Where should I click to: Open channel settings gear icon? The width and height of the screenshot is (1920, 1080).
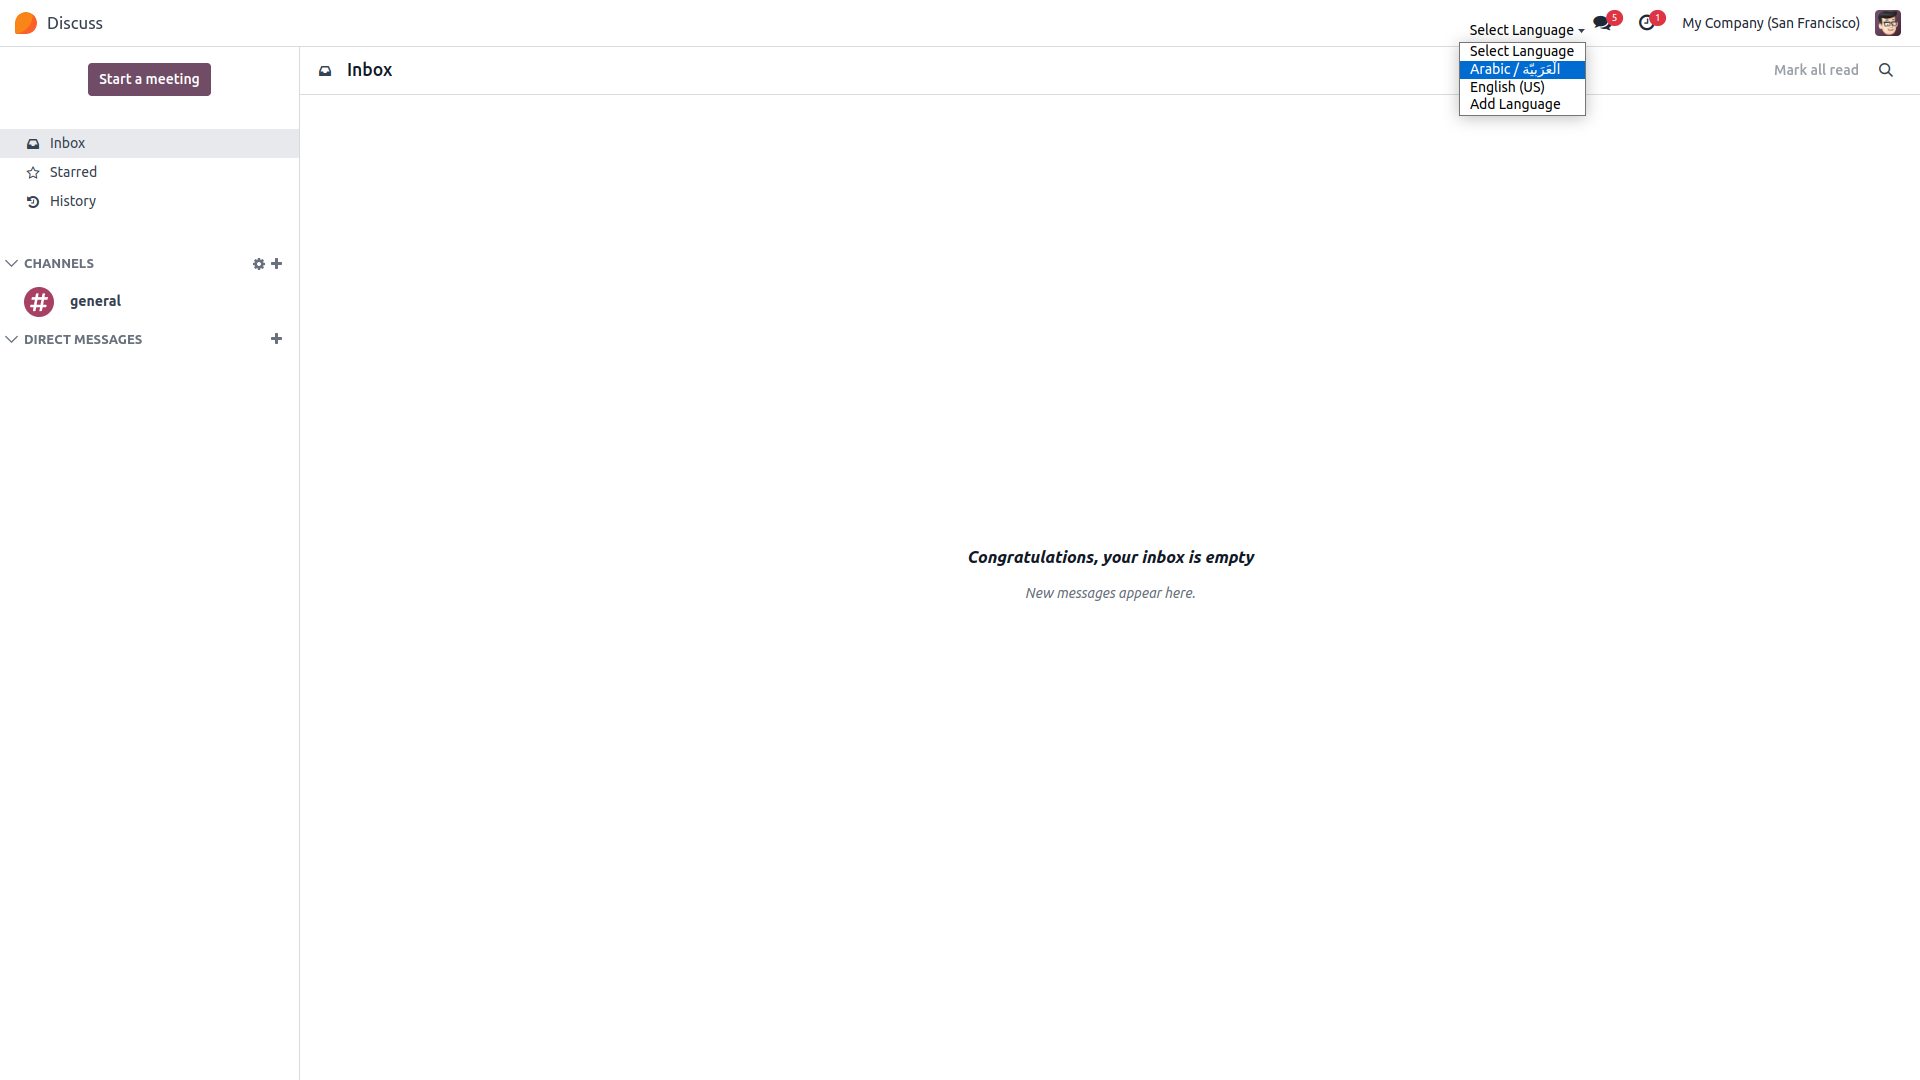click(258, 264)
